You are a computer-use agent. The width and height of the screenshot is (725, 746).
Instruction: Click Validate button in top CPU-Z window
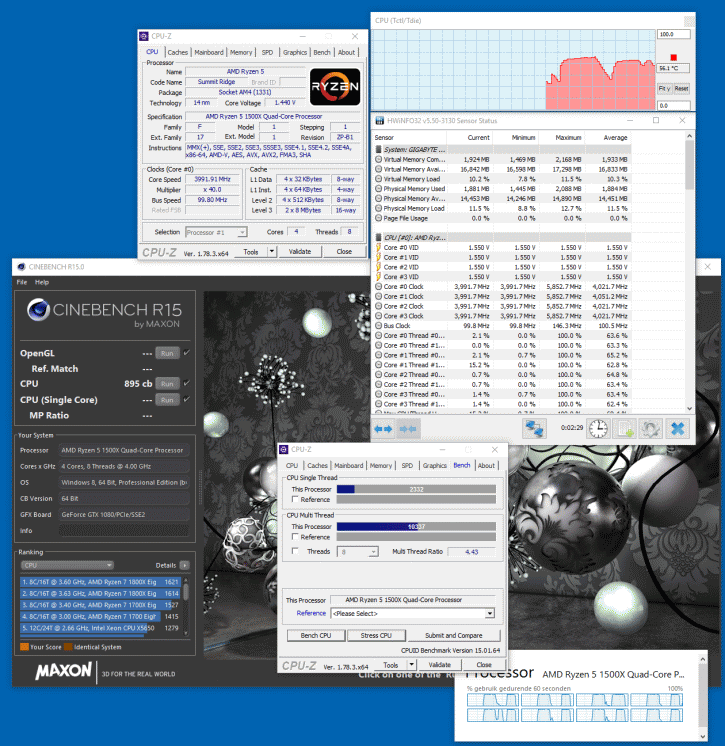(300, 251)
